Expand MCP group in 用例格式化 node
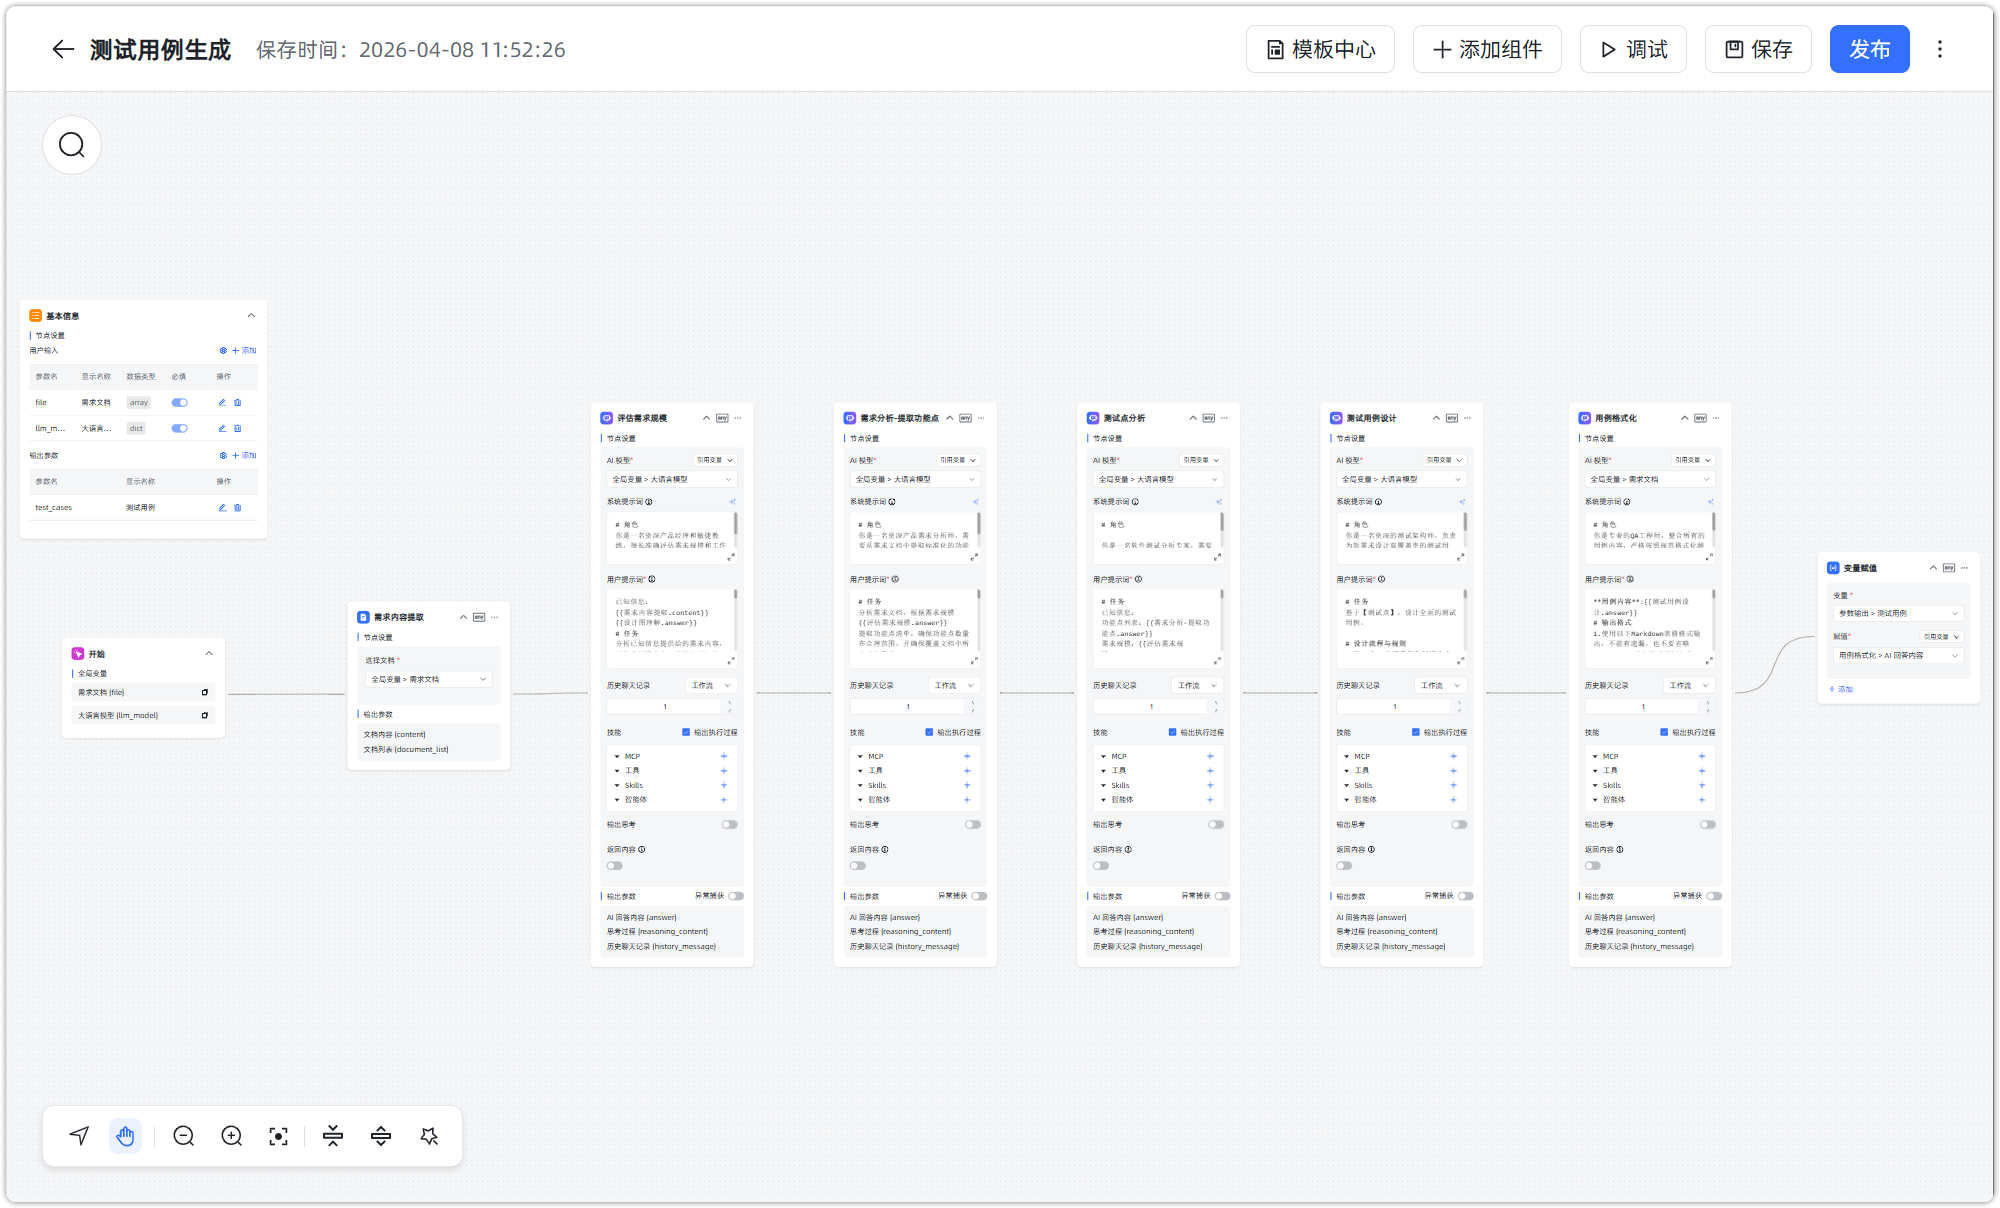The height and width of the screenshot is (1208, 2000). click(1595, 757)
